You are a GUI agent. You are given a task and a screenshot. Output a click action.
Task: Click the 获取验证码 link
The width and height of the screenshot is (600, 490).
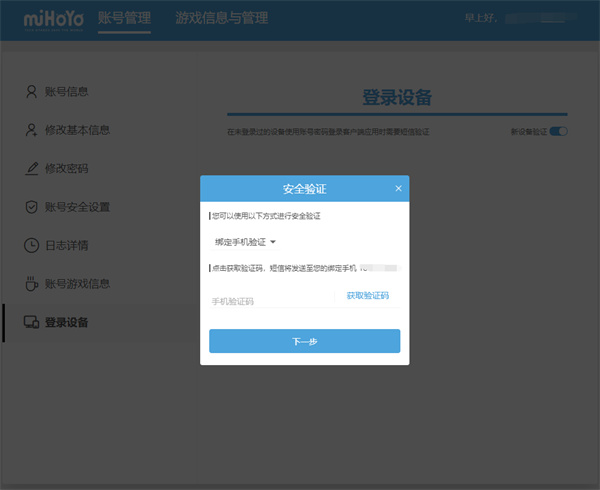tap(367, 296)
